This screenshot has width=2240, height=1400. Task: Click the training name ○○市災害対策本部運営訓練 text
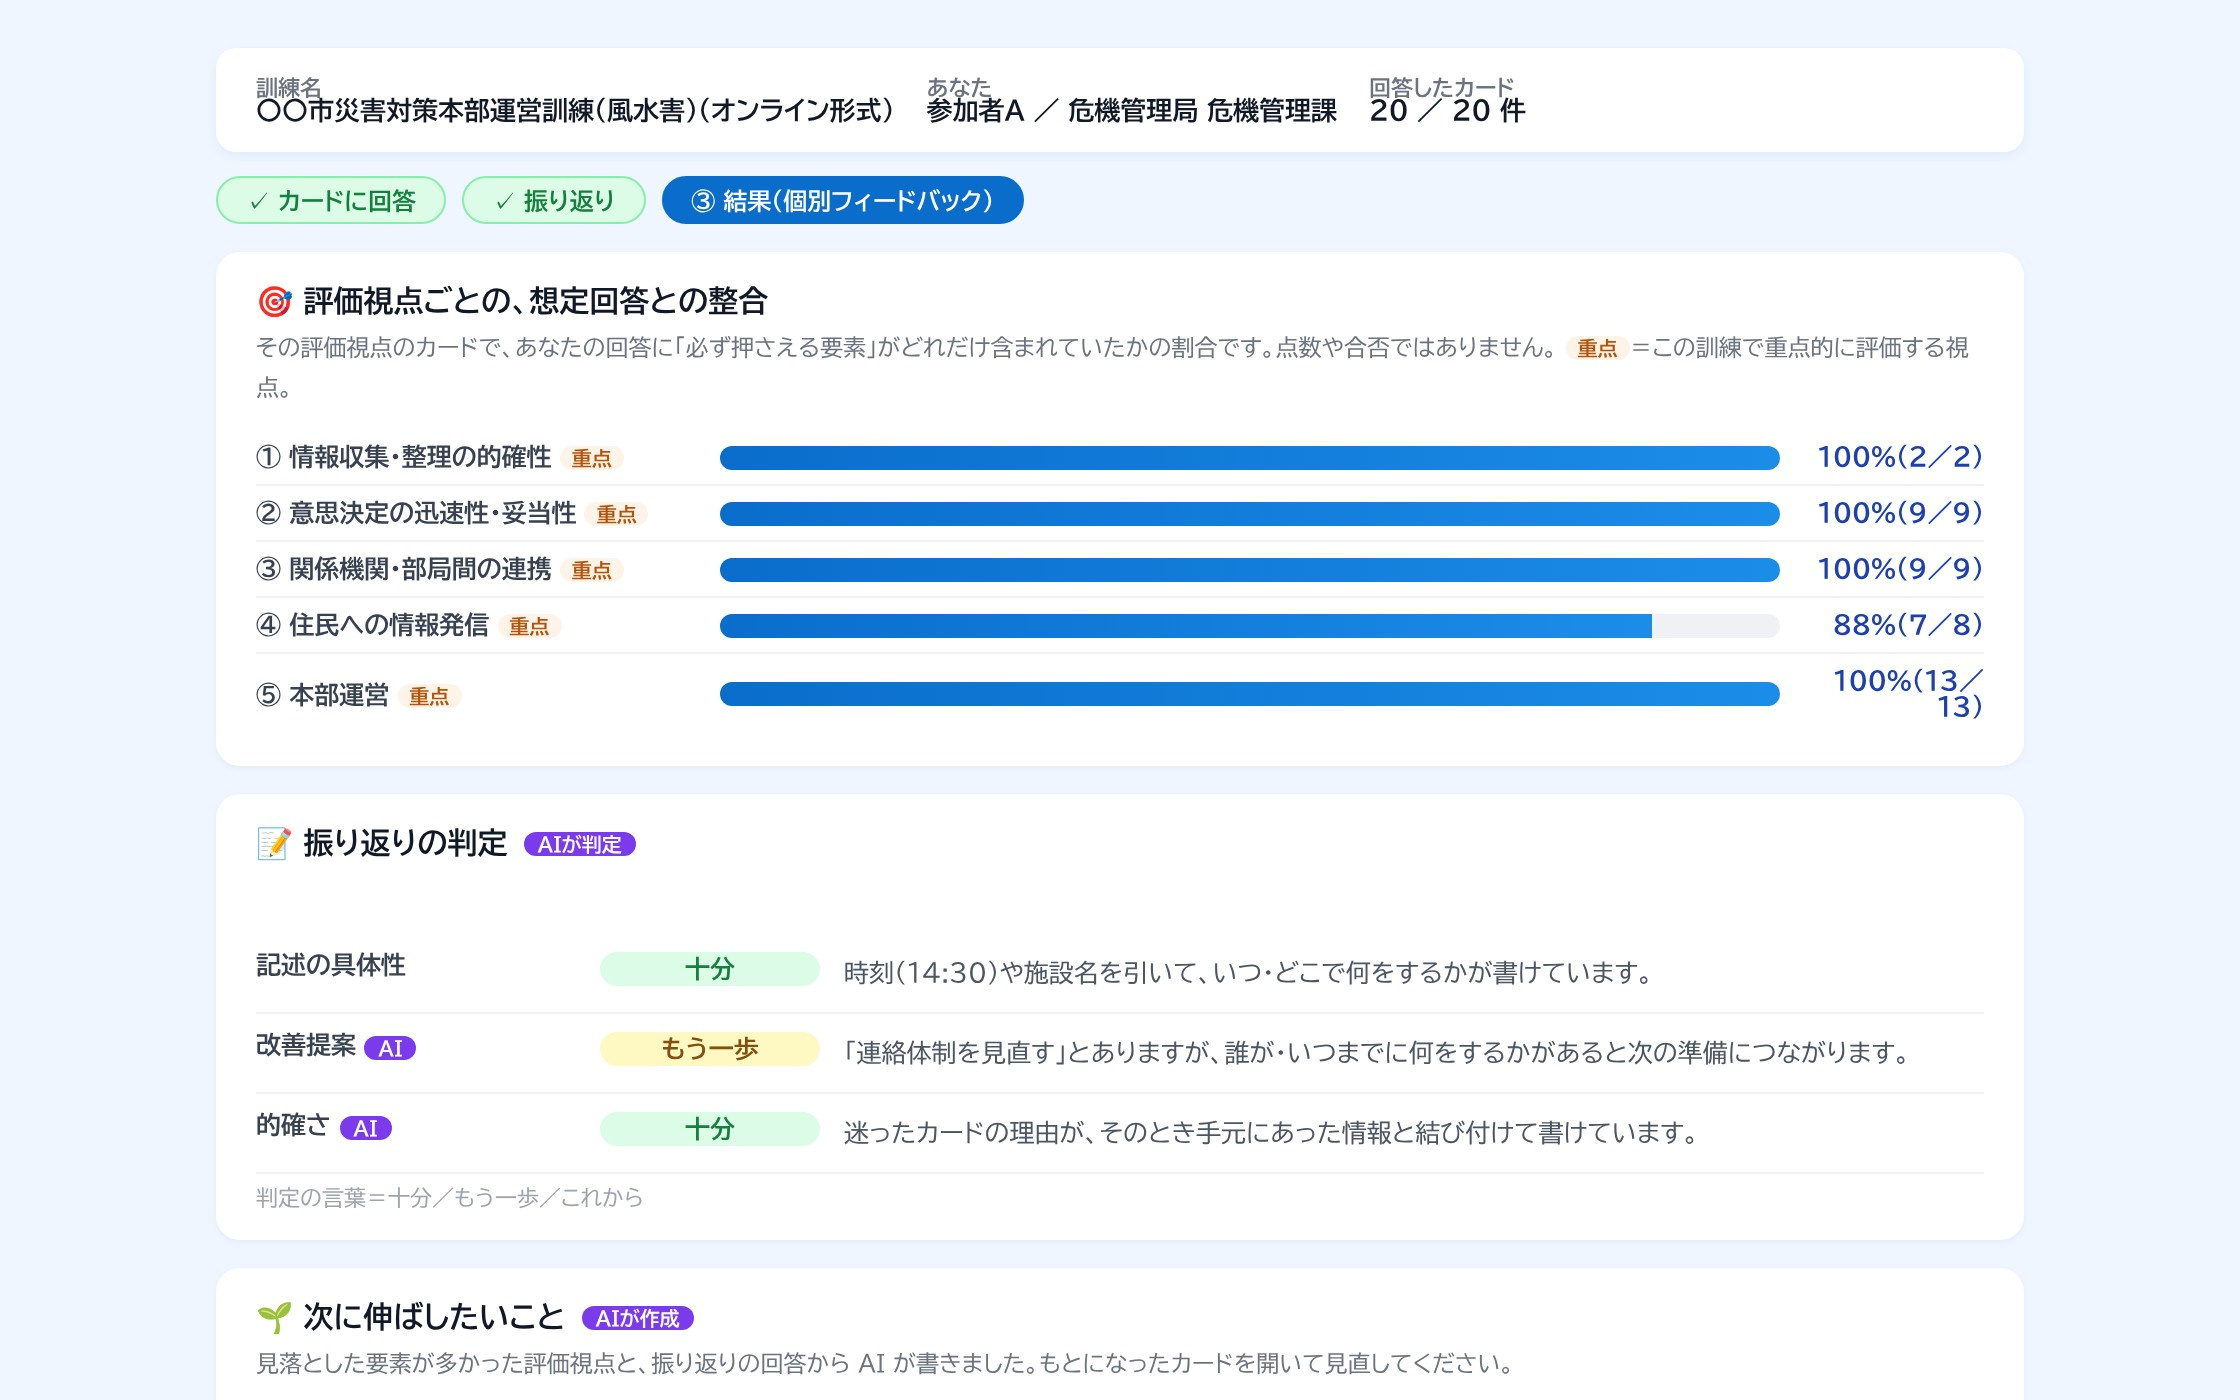pos(575,111)
